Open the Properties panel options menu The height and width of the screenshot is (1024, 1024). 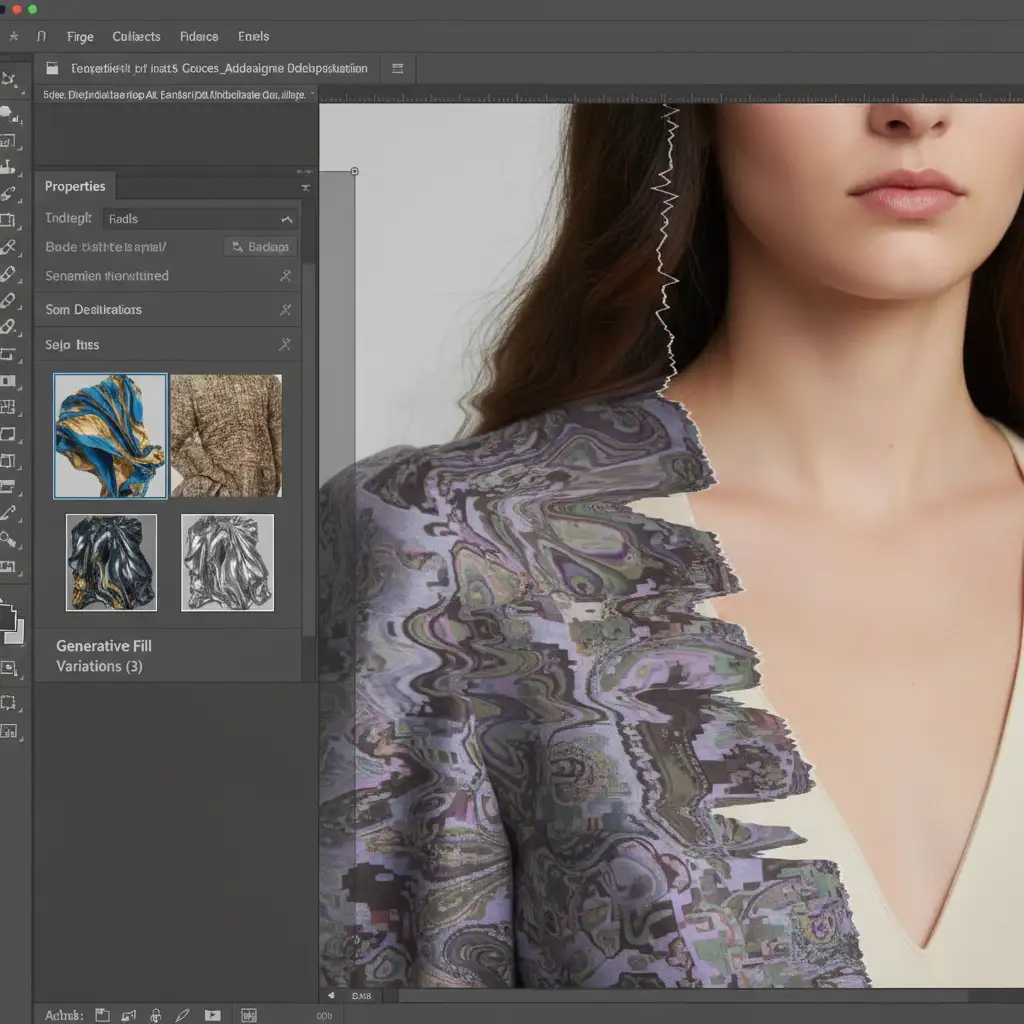pyautogui.click(x=305, y=187)
